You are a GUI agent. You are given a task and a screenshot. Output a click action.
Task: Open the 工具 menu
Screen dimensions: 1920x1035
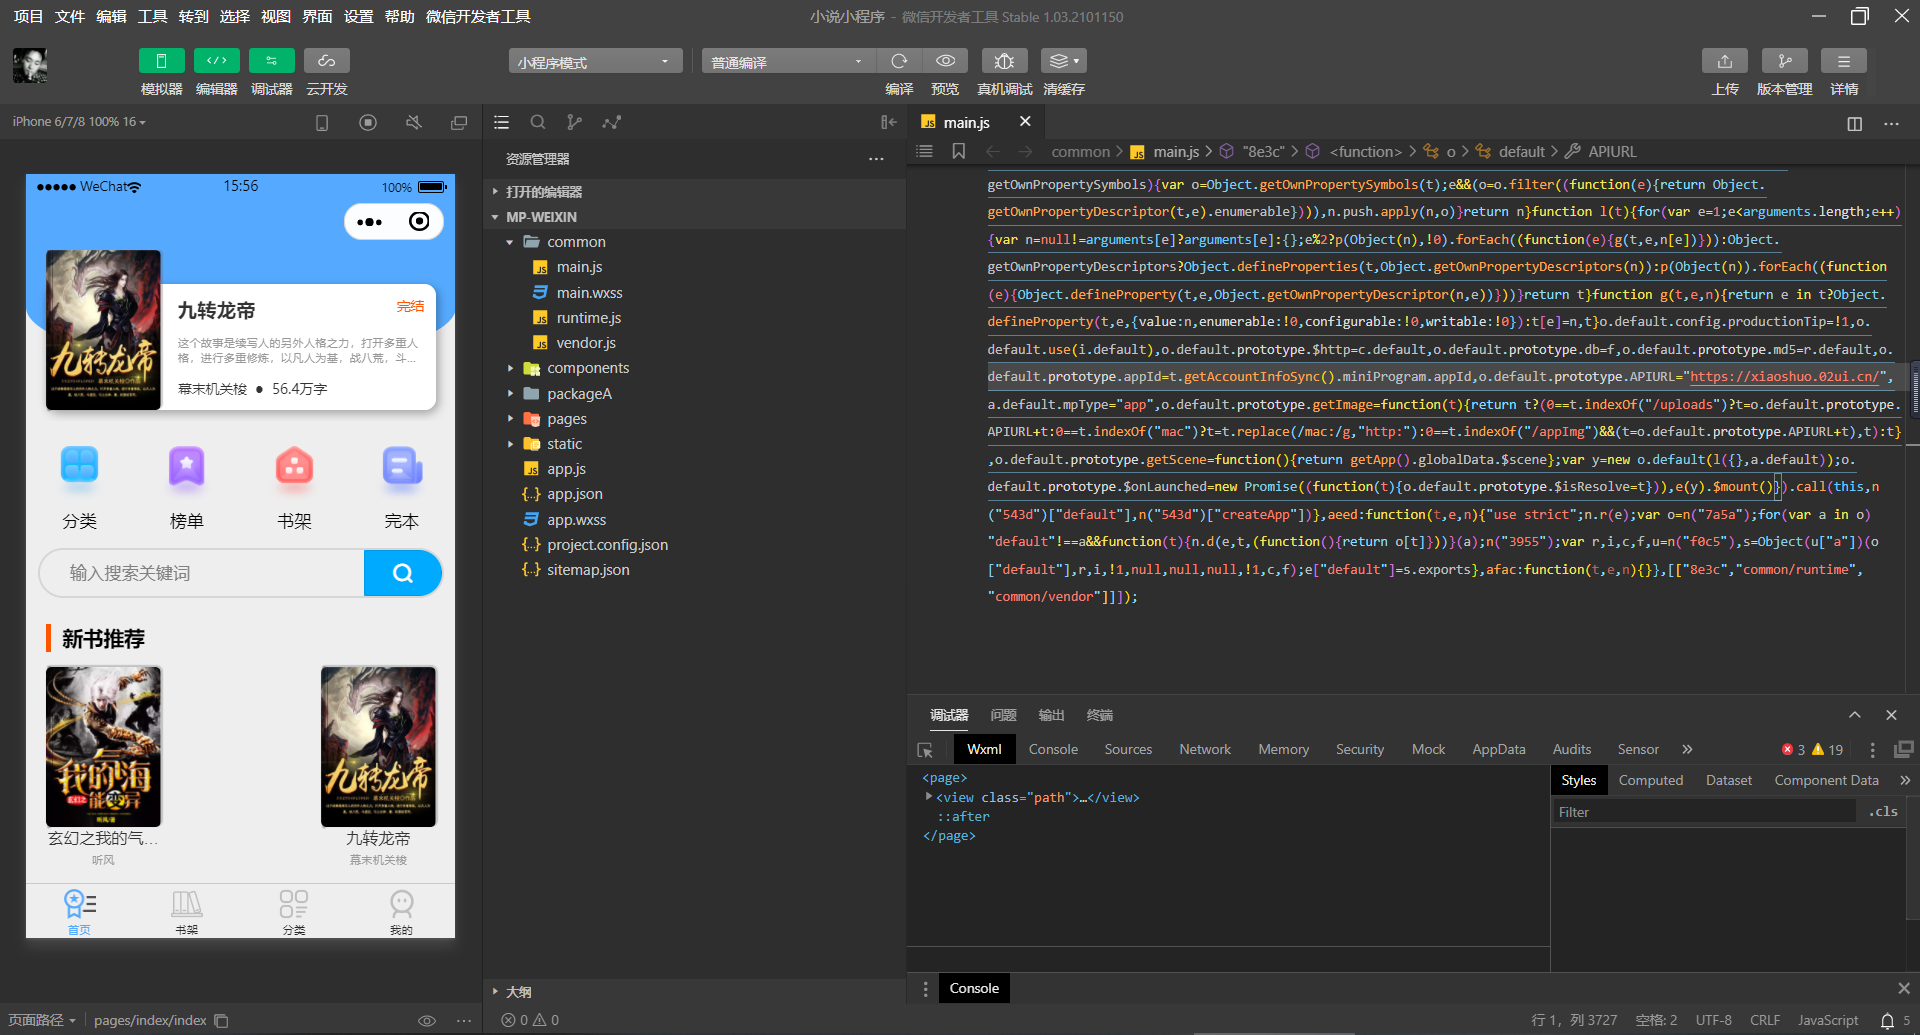[152, 17]
